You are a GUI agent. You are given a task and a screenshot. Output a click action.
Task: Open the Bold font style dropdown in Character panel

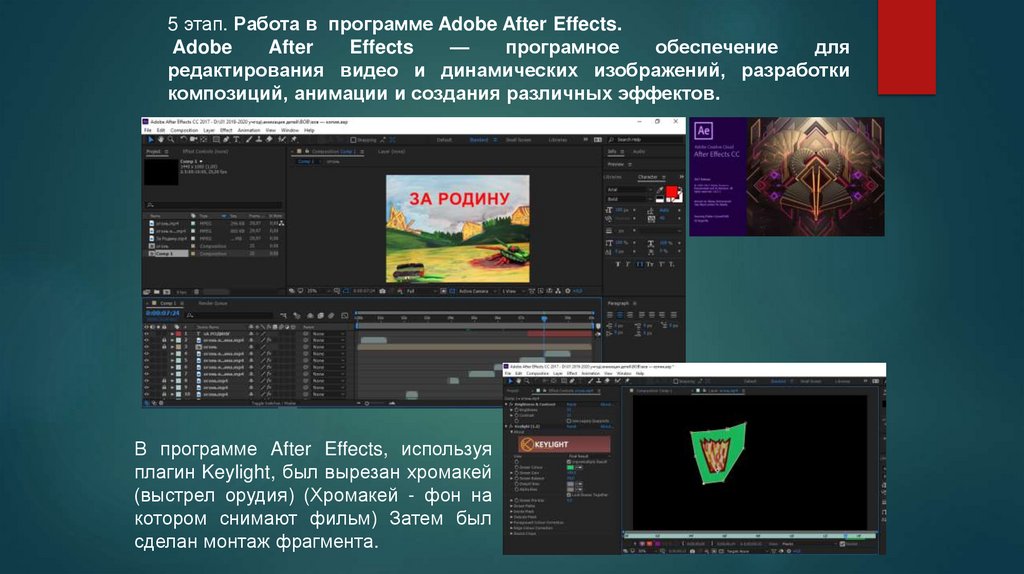(x=629, y=199)
